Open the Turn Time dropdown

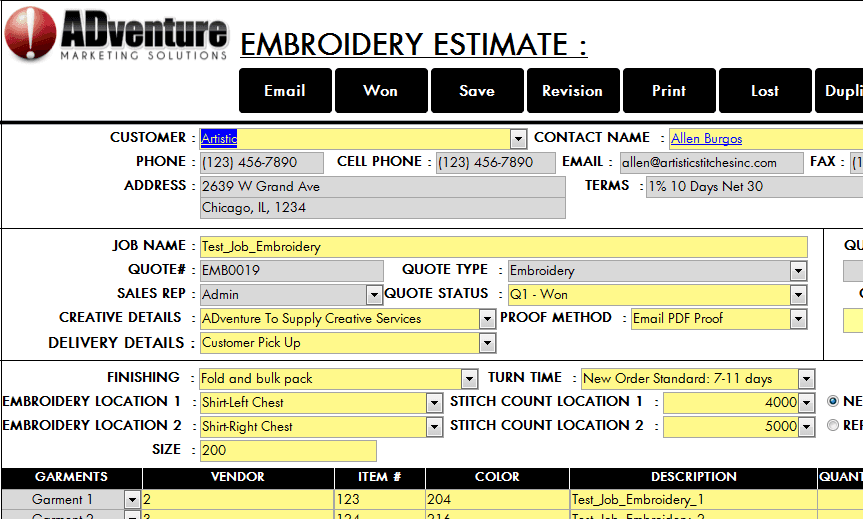(x=806, y=379)
